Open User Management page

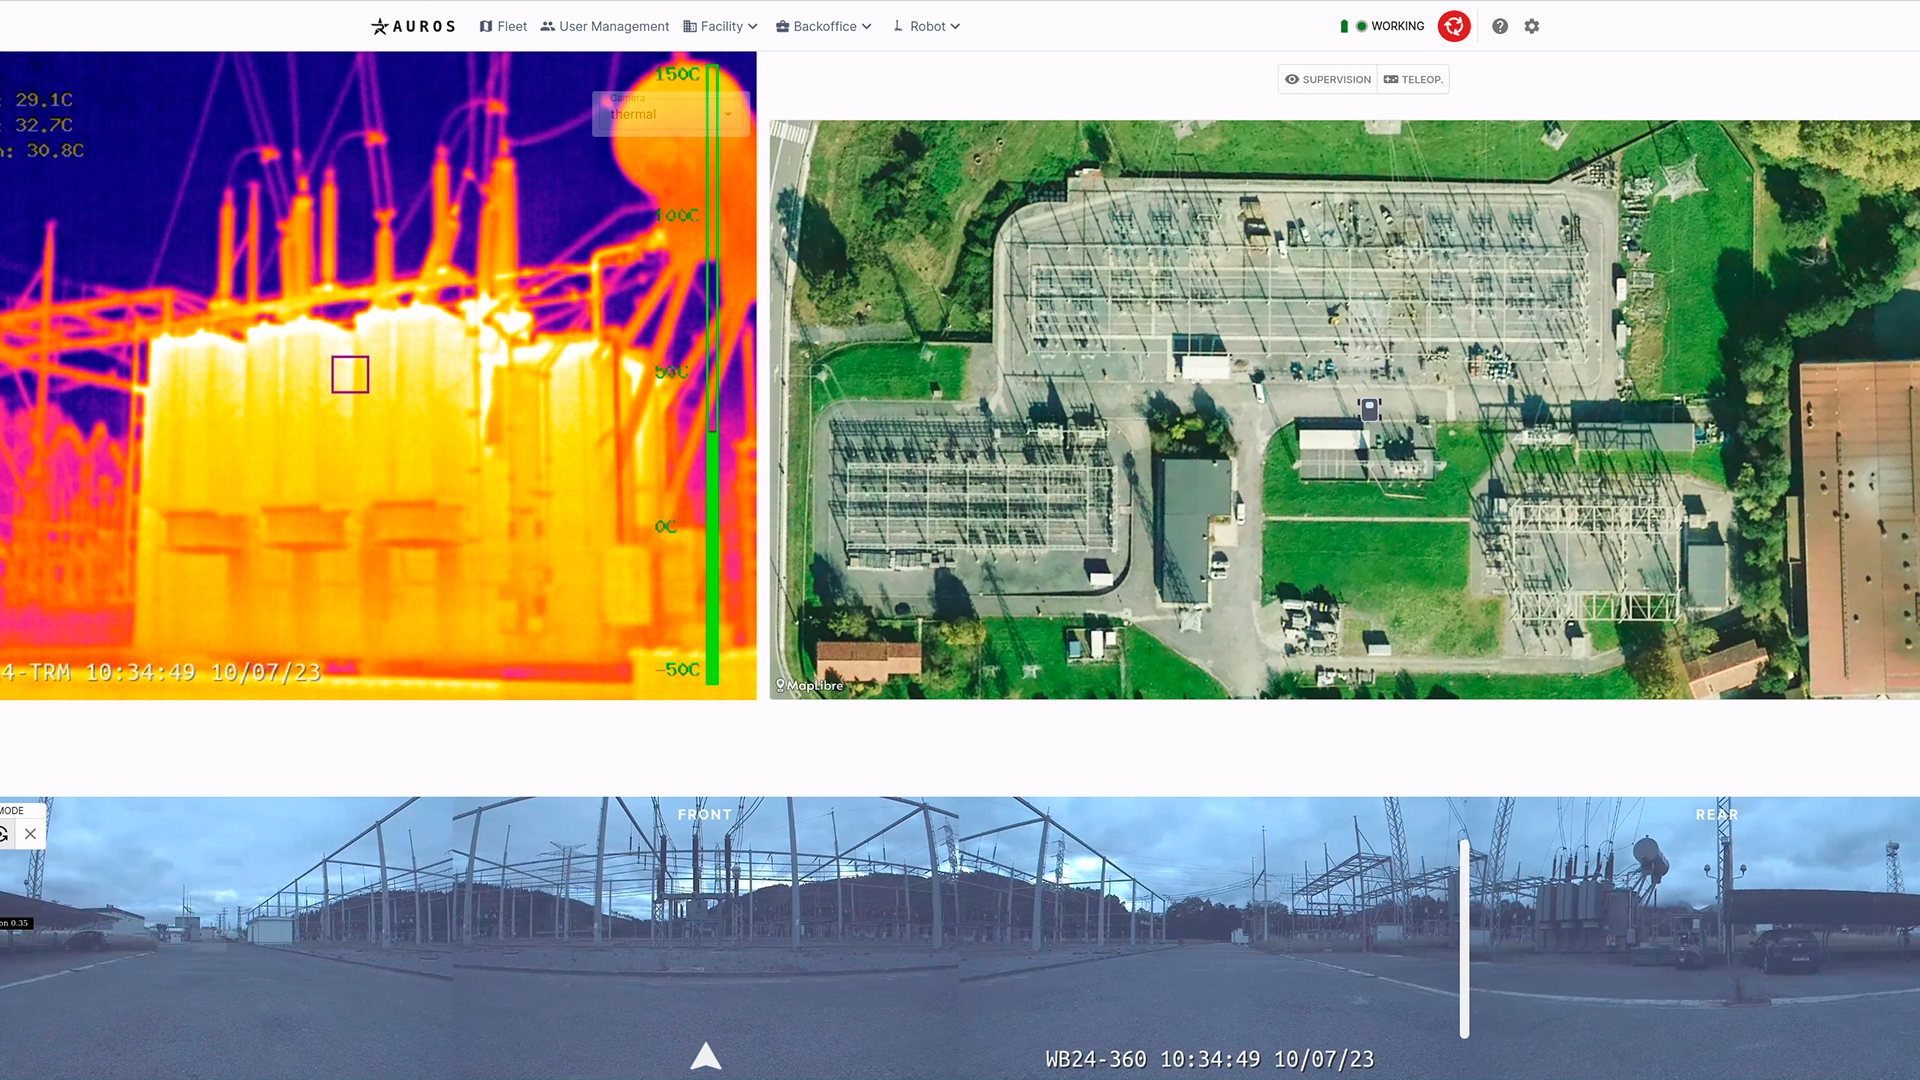[605, 26]
